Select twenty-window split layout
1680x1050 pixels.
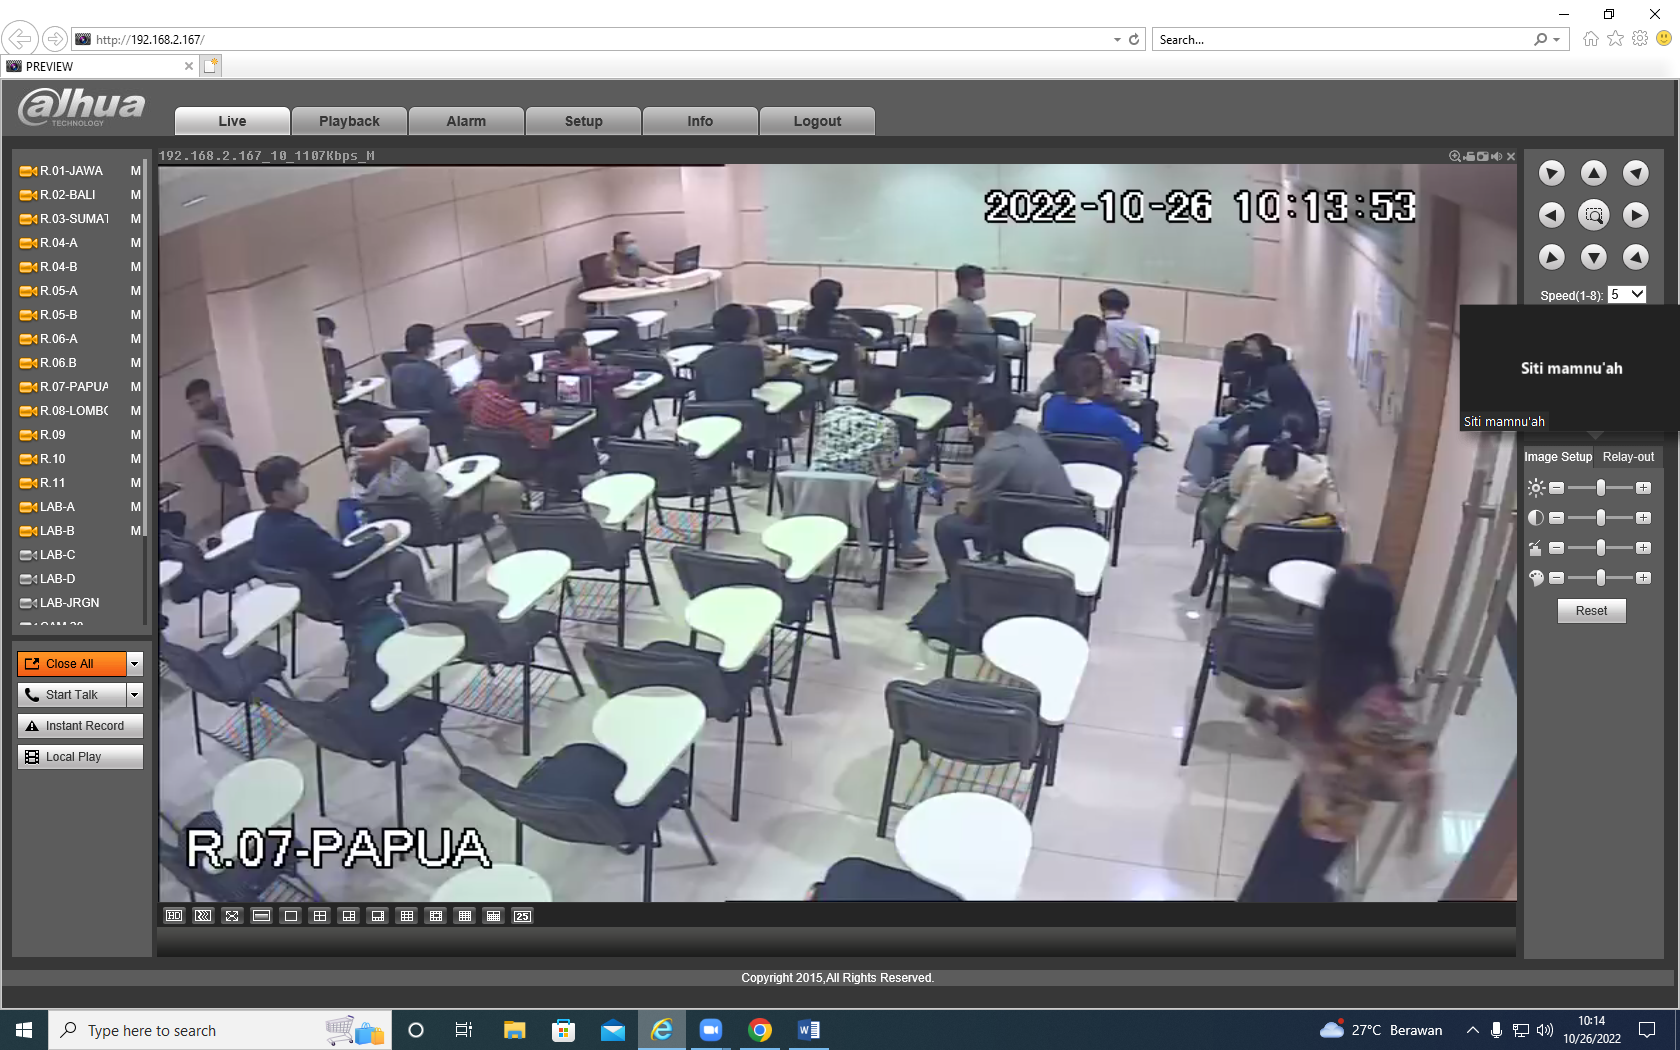(x=493, y=916)
